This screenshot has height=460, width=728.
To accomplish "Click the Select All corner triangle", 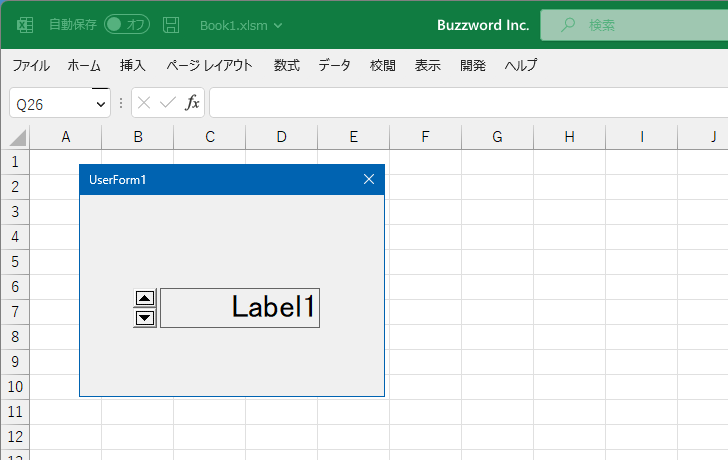I will [x=18, y=138].
